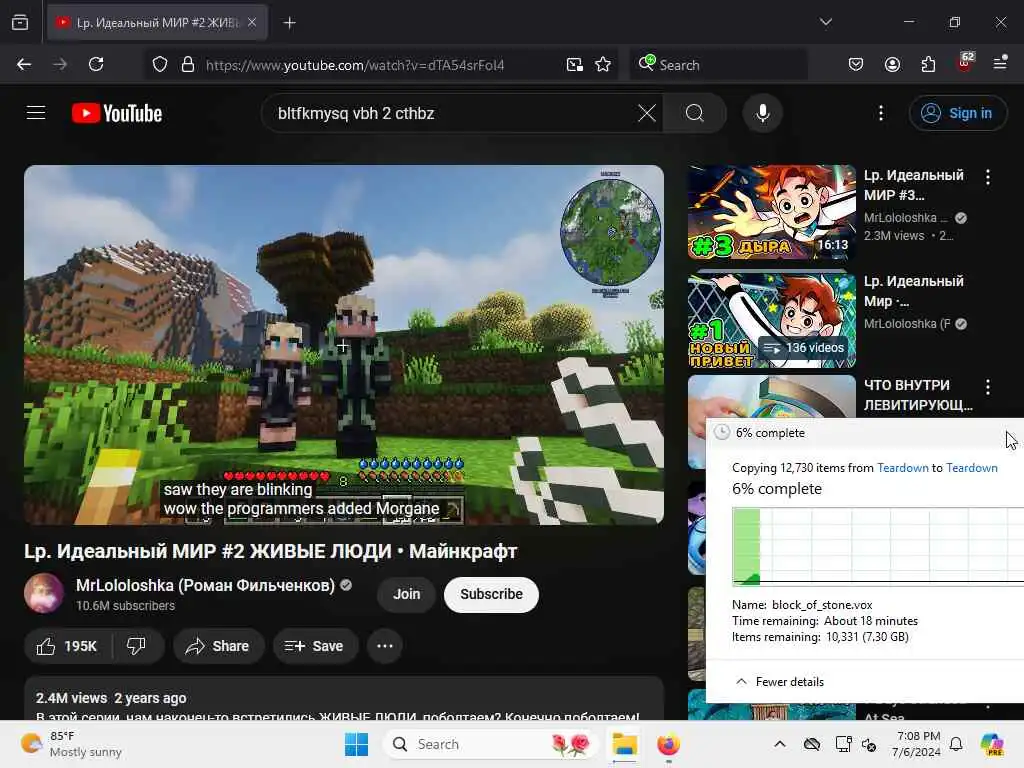
Task: Open the list all tabs dropdown
Action: coord(825,22)
